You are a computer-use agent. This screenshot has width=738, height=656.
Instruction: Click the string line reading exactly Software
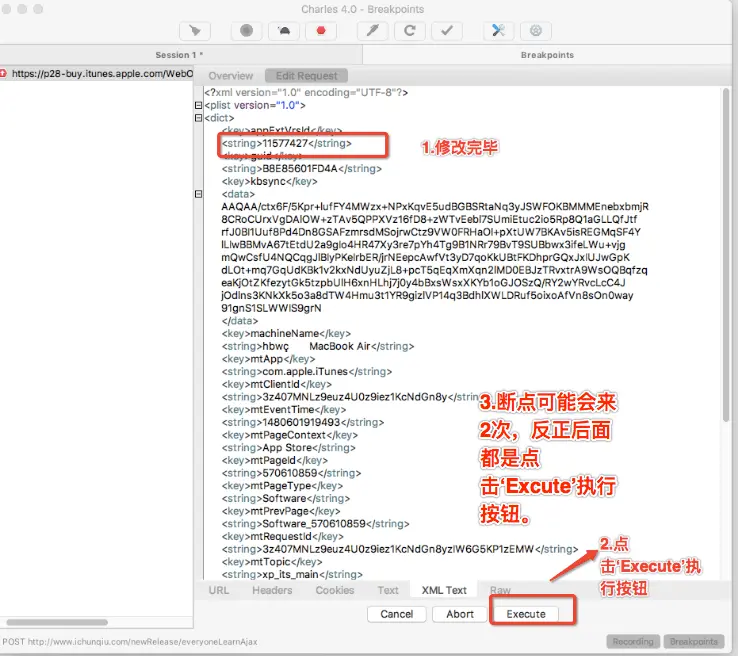click(286, 498)
